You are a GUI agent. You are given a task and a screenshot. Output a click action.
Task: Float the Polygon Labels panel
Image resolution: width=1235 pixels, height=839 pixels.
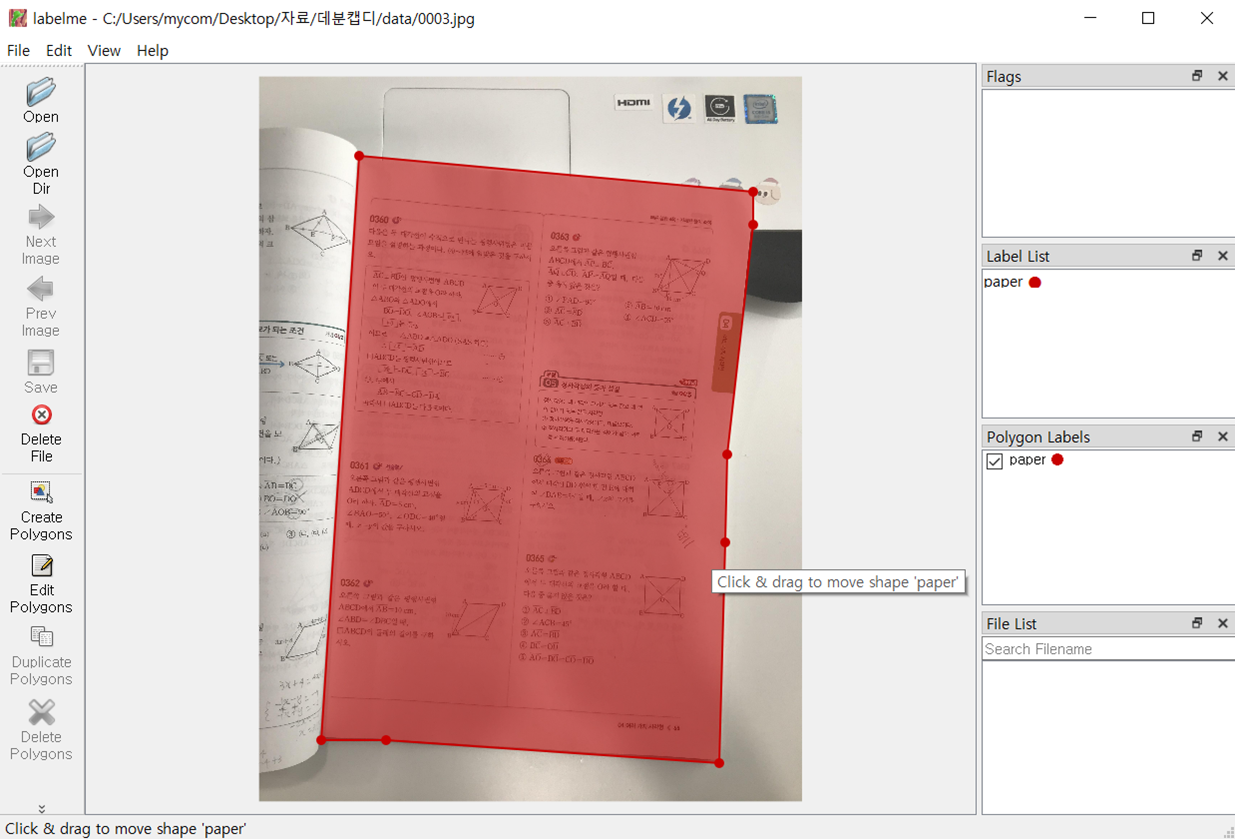click(1197, 437)
